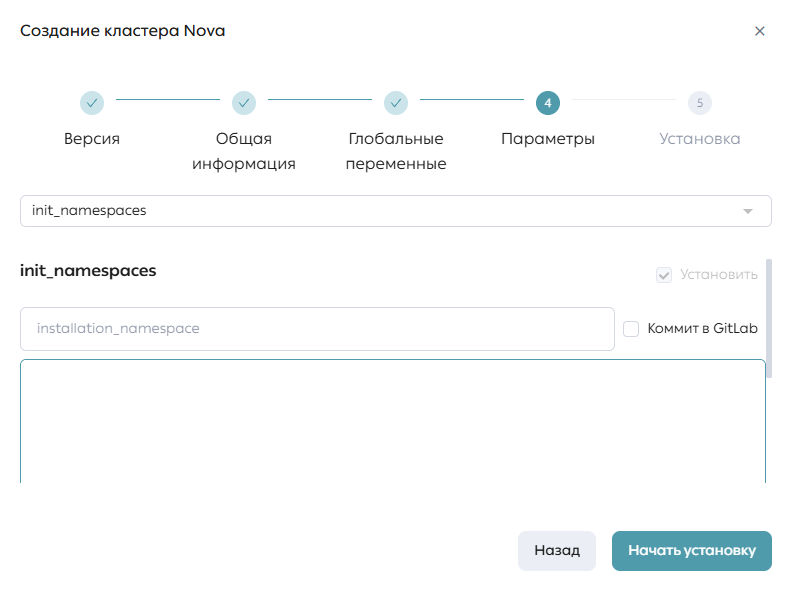Click the vertical scrollbar of parameters panel
The image size is (790, 591).
769,318
